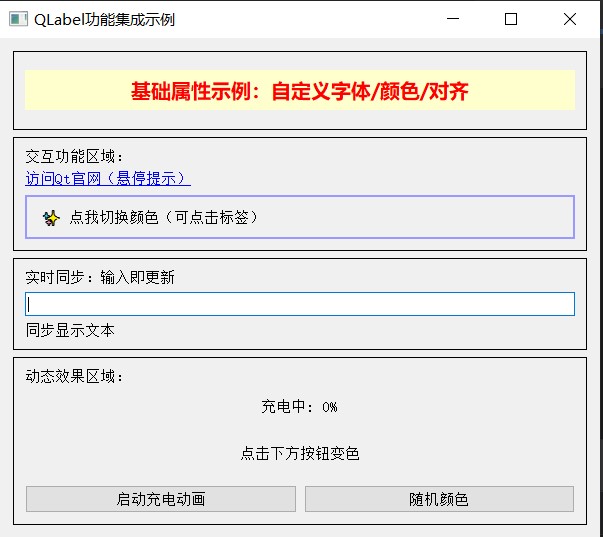Viewport: 603px width, 537px height.
Task: Maximize the QLabel example window
Action: tap(511, 19)
